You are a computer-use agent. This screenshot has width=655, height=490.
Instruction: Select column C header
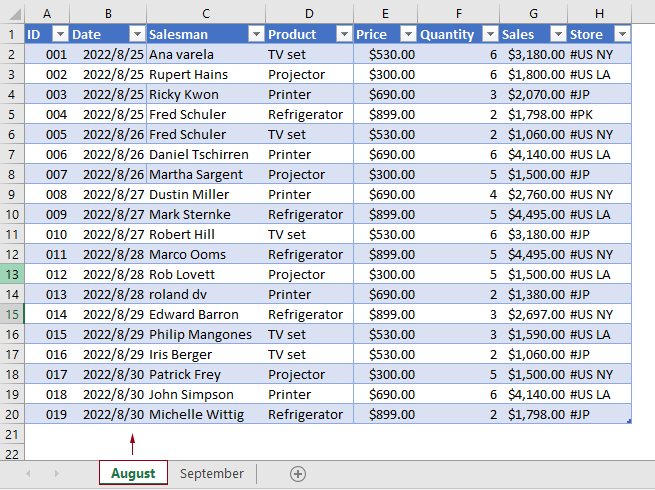(206, 14)
